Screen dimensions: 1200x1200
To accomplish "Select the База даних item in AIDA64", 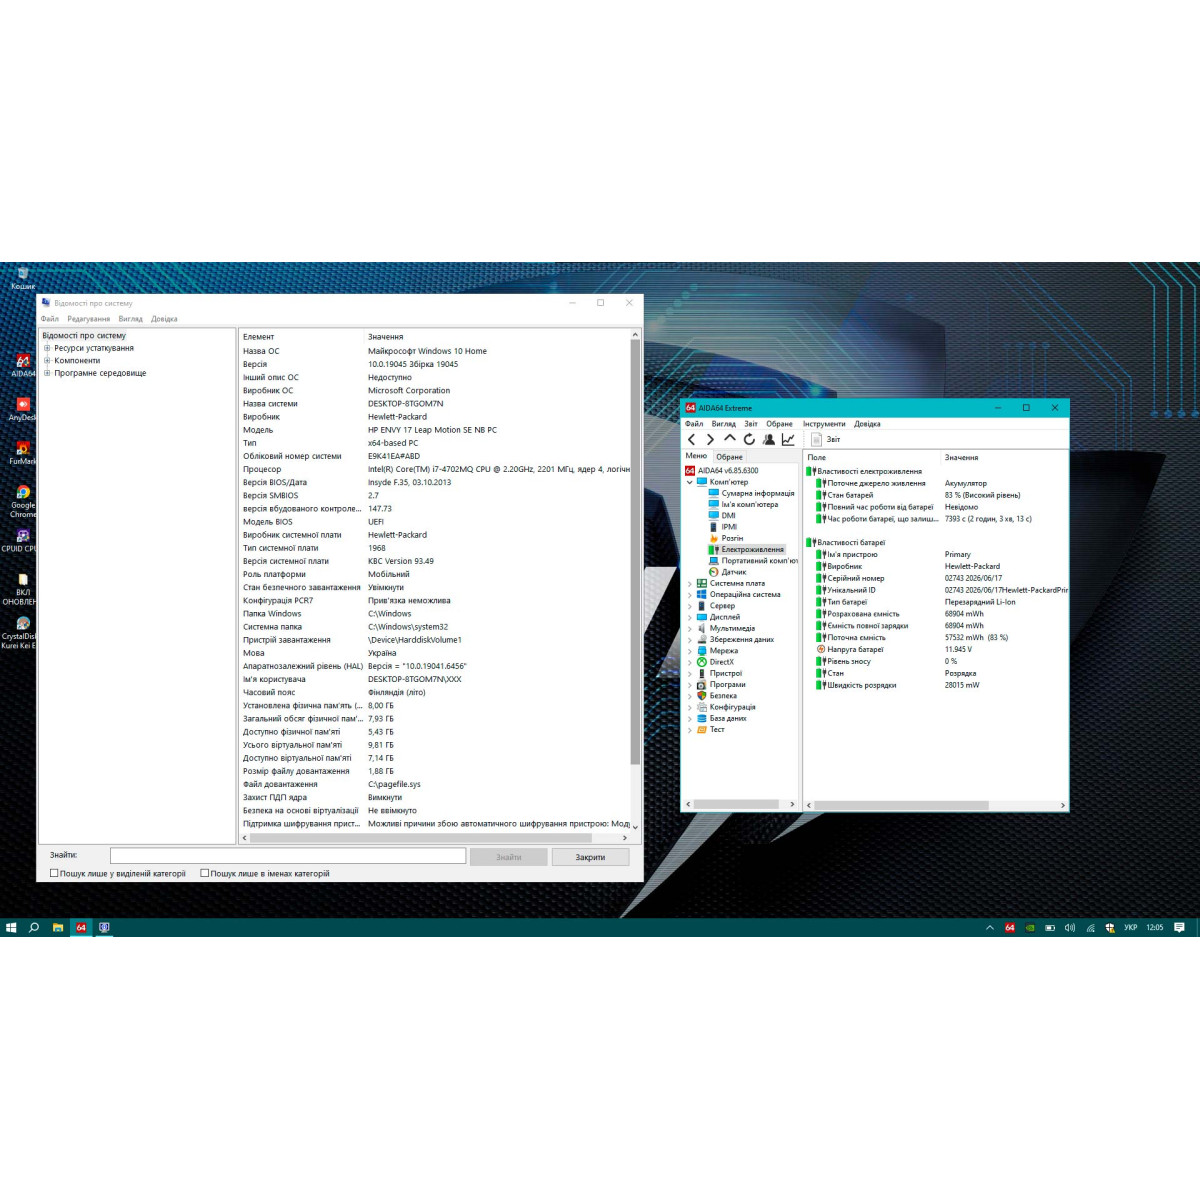I will tap(721, 718).
